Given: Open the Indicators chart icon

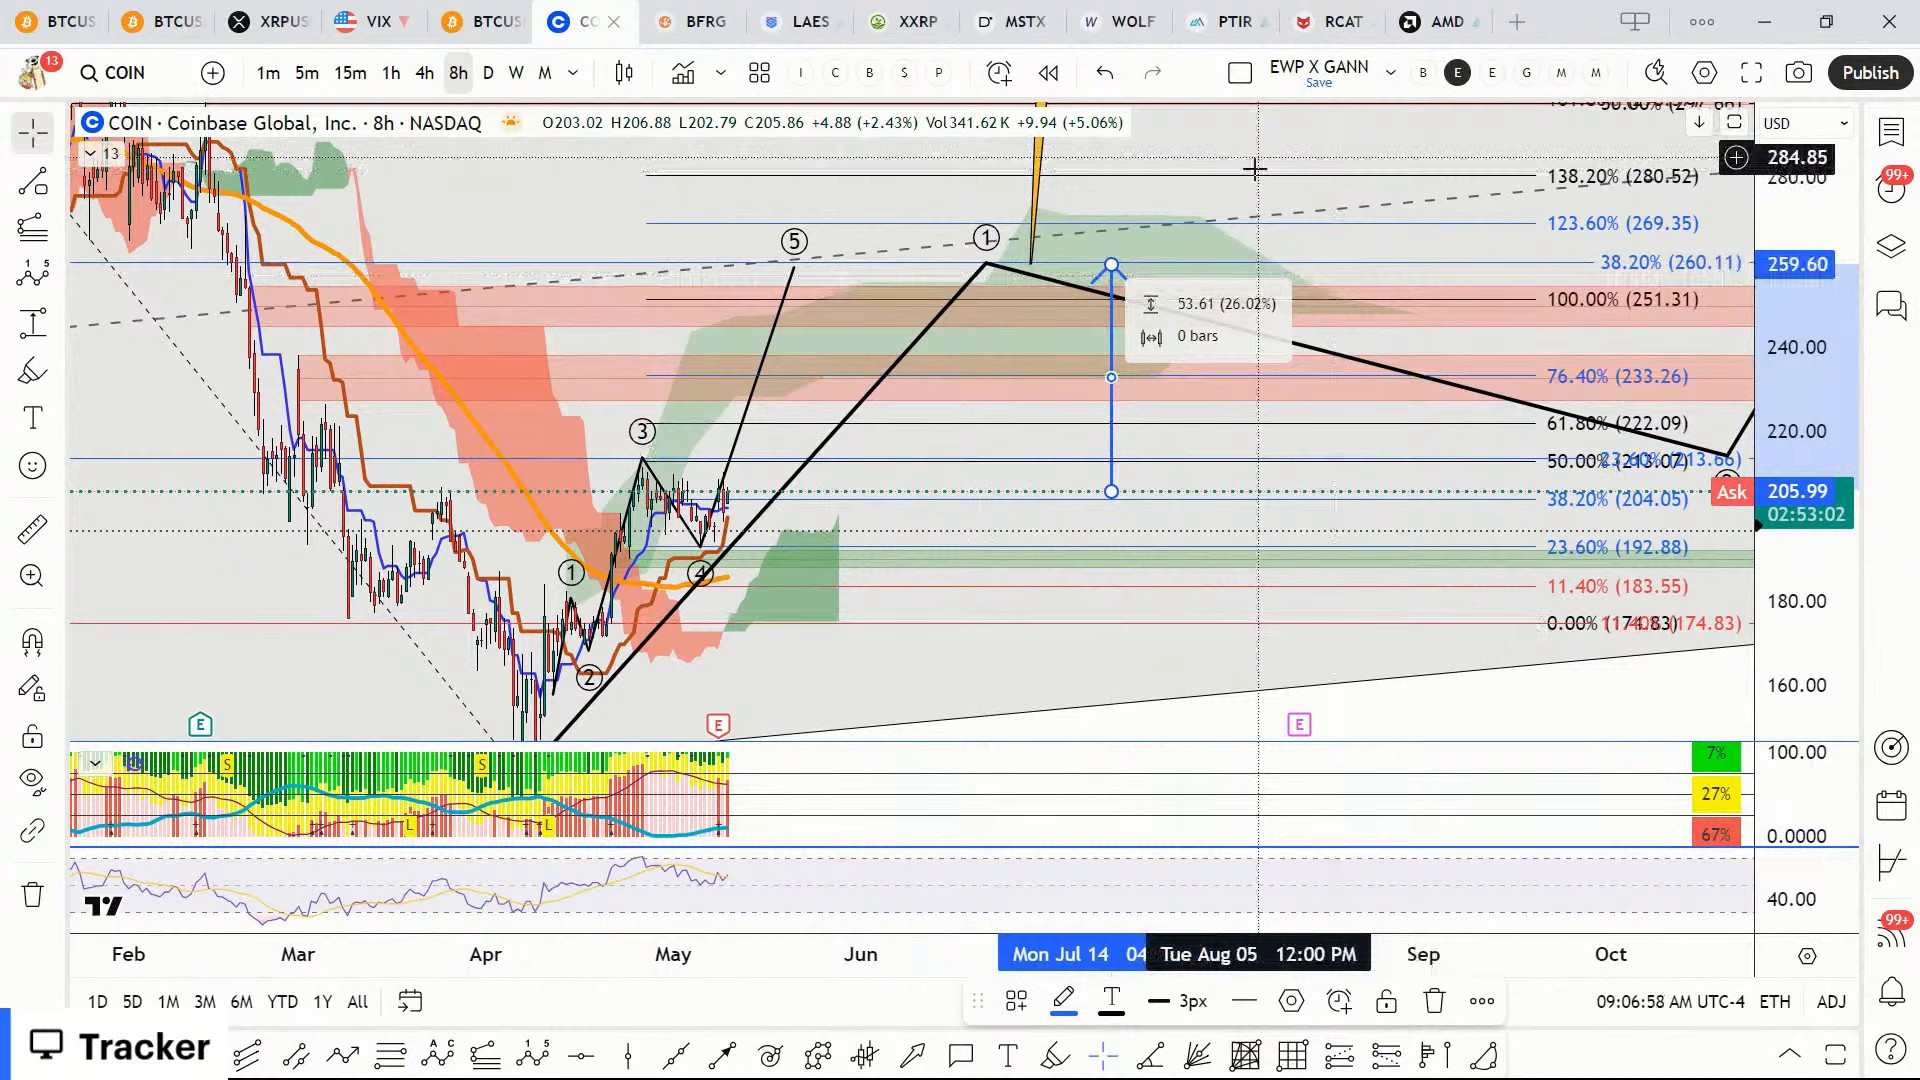Looking at the screenshot, I should click(683, 73).
